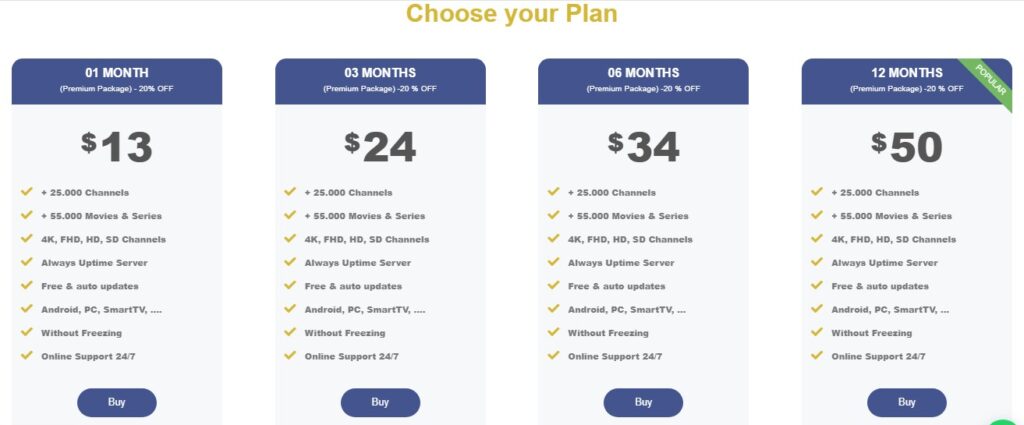Click Buy button for 06 Months plan

click(643, 402)
